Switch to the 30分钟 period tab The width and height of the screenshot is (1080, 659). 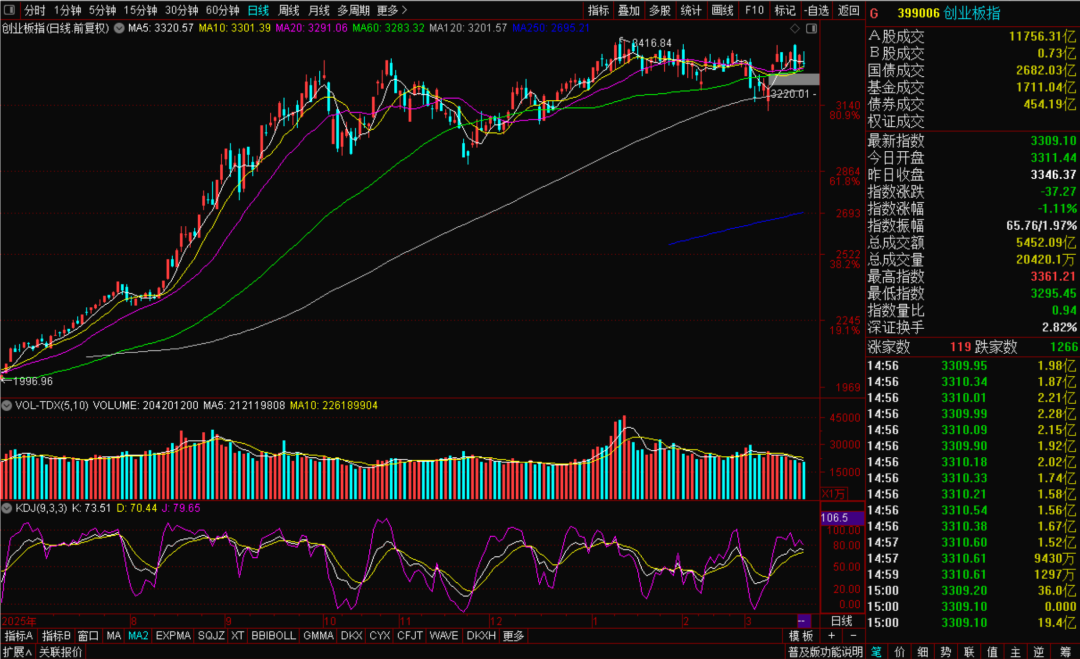181,10
